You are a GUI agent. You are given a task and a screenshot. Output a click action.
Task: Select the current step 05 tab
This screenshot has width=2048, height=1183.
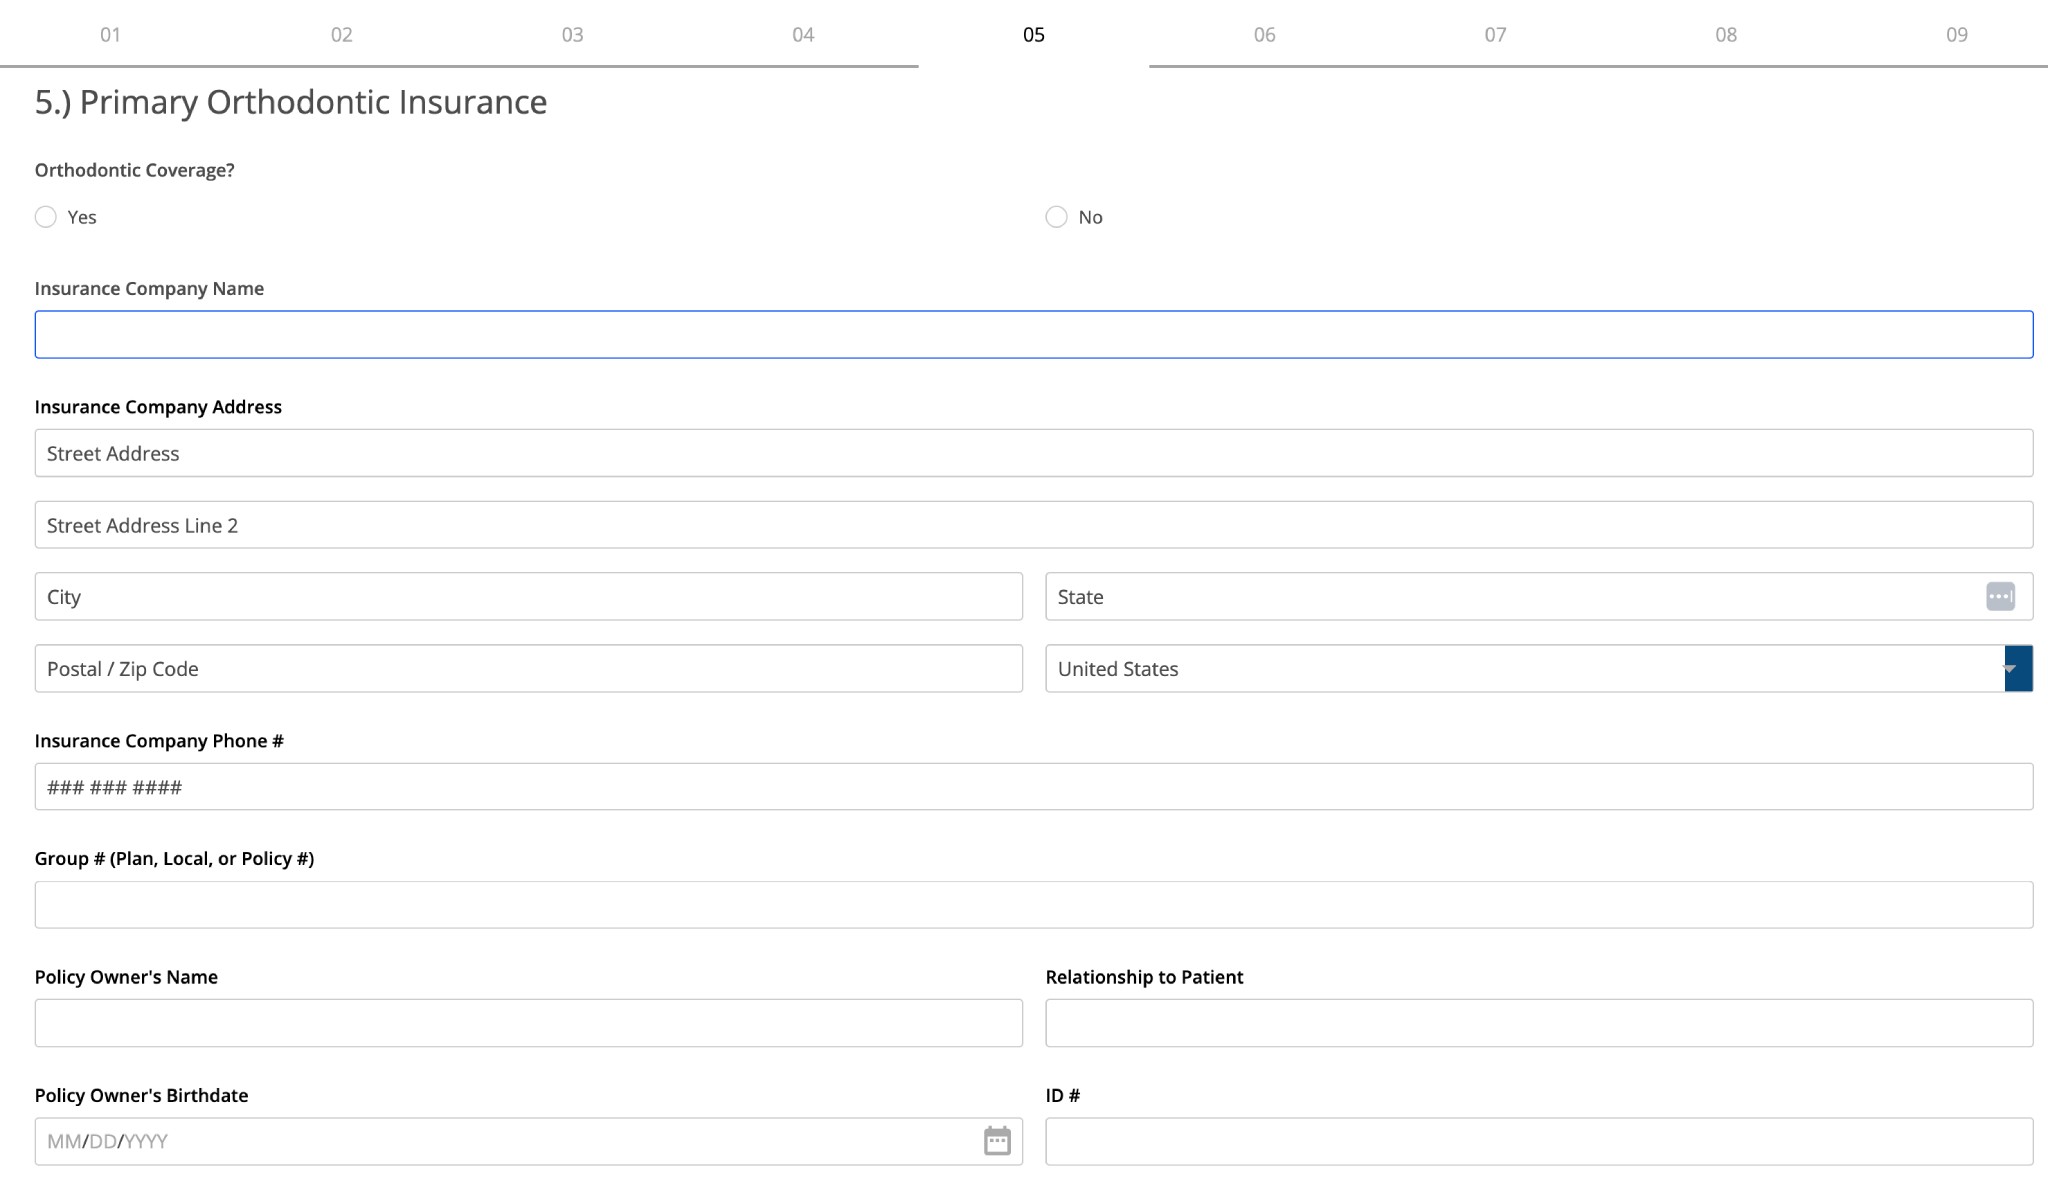[x=1034, y=35]
